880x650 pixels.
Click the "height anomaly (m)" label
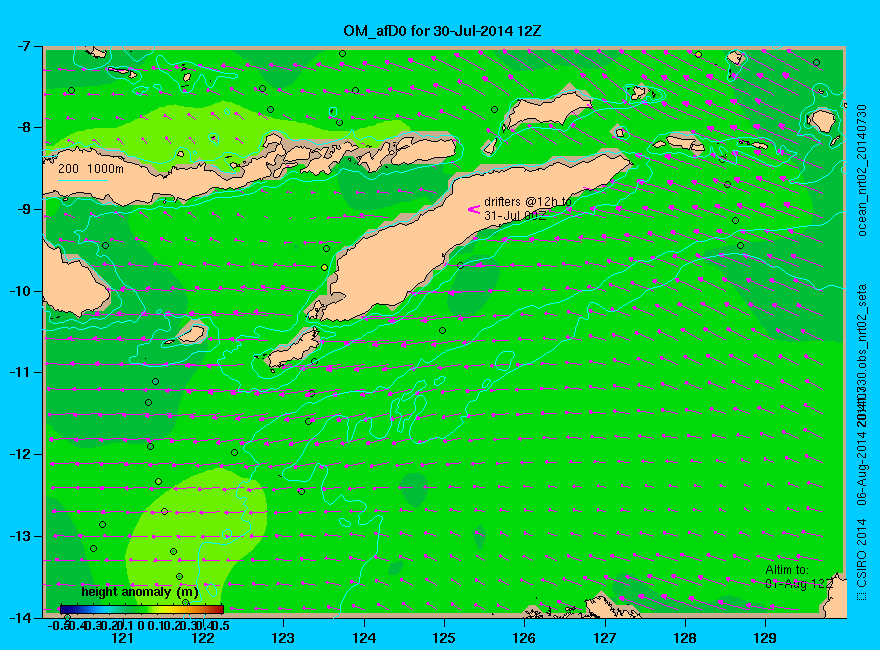[x=140, y=592]
